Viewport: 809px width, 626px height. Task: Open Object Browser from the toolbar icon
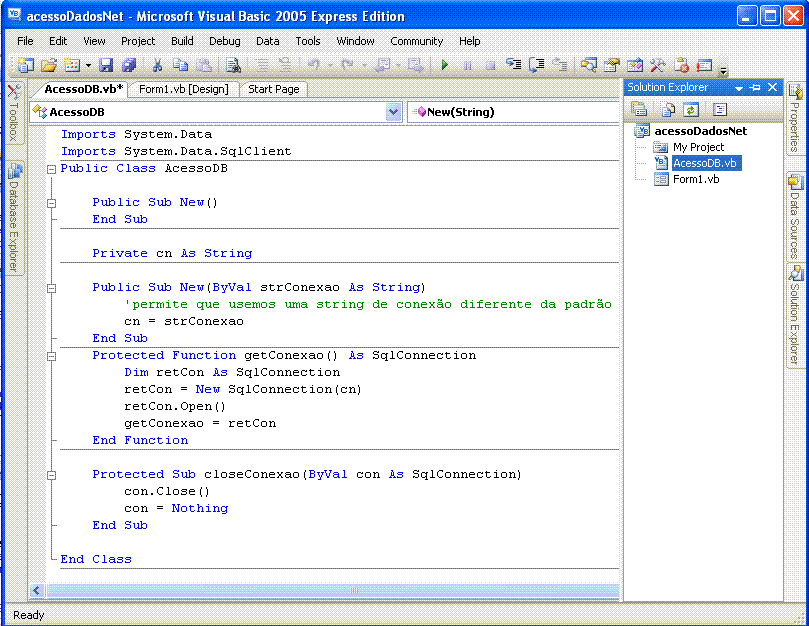coord(635,65)
